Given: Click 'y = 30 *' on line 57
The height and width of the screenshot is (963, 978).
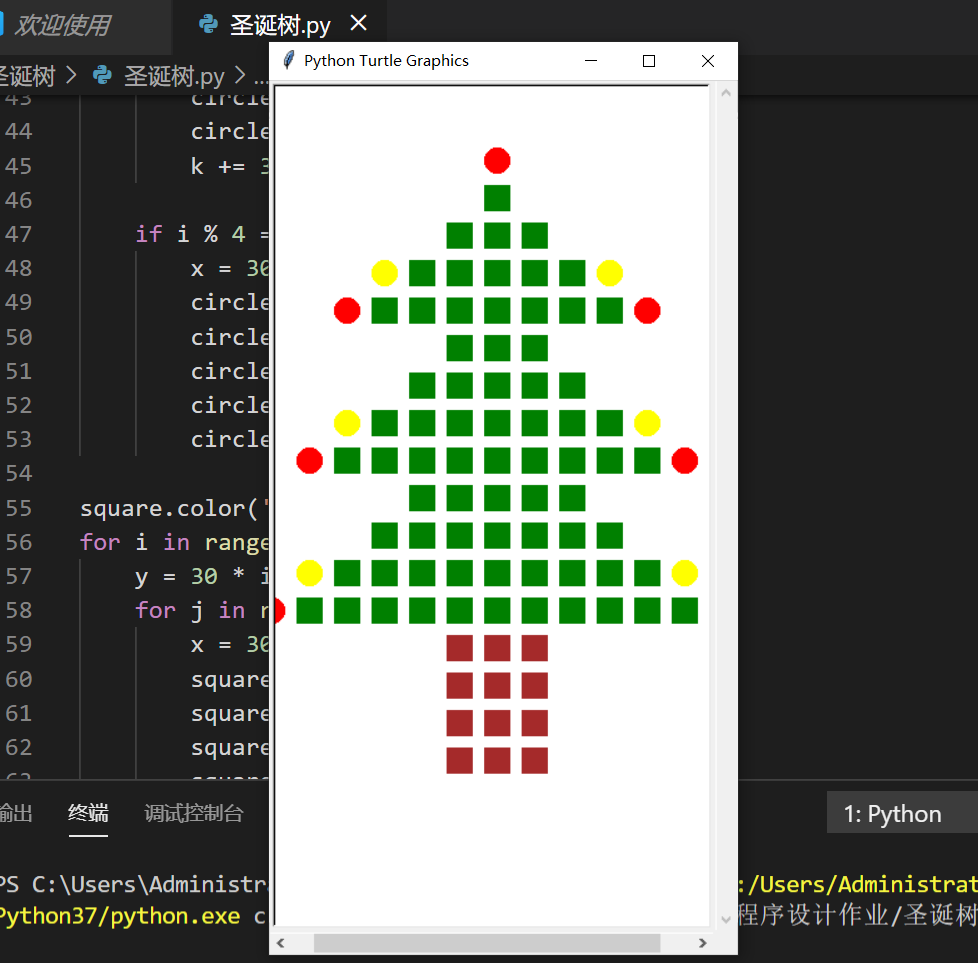Looking at the screenshot, I should [x=190, y=576].
